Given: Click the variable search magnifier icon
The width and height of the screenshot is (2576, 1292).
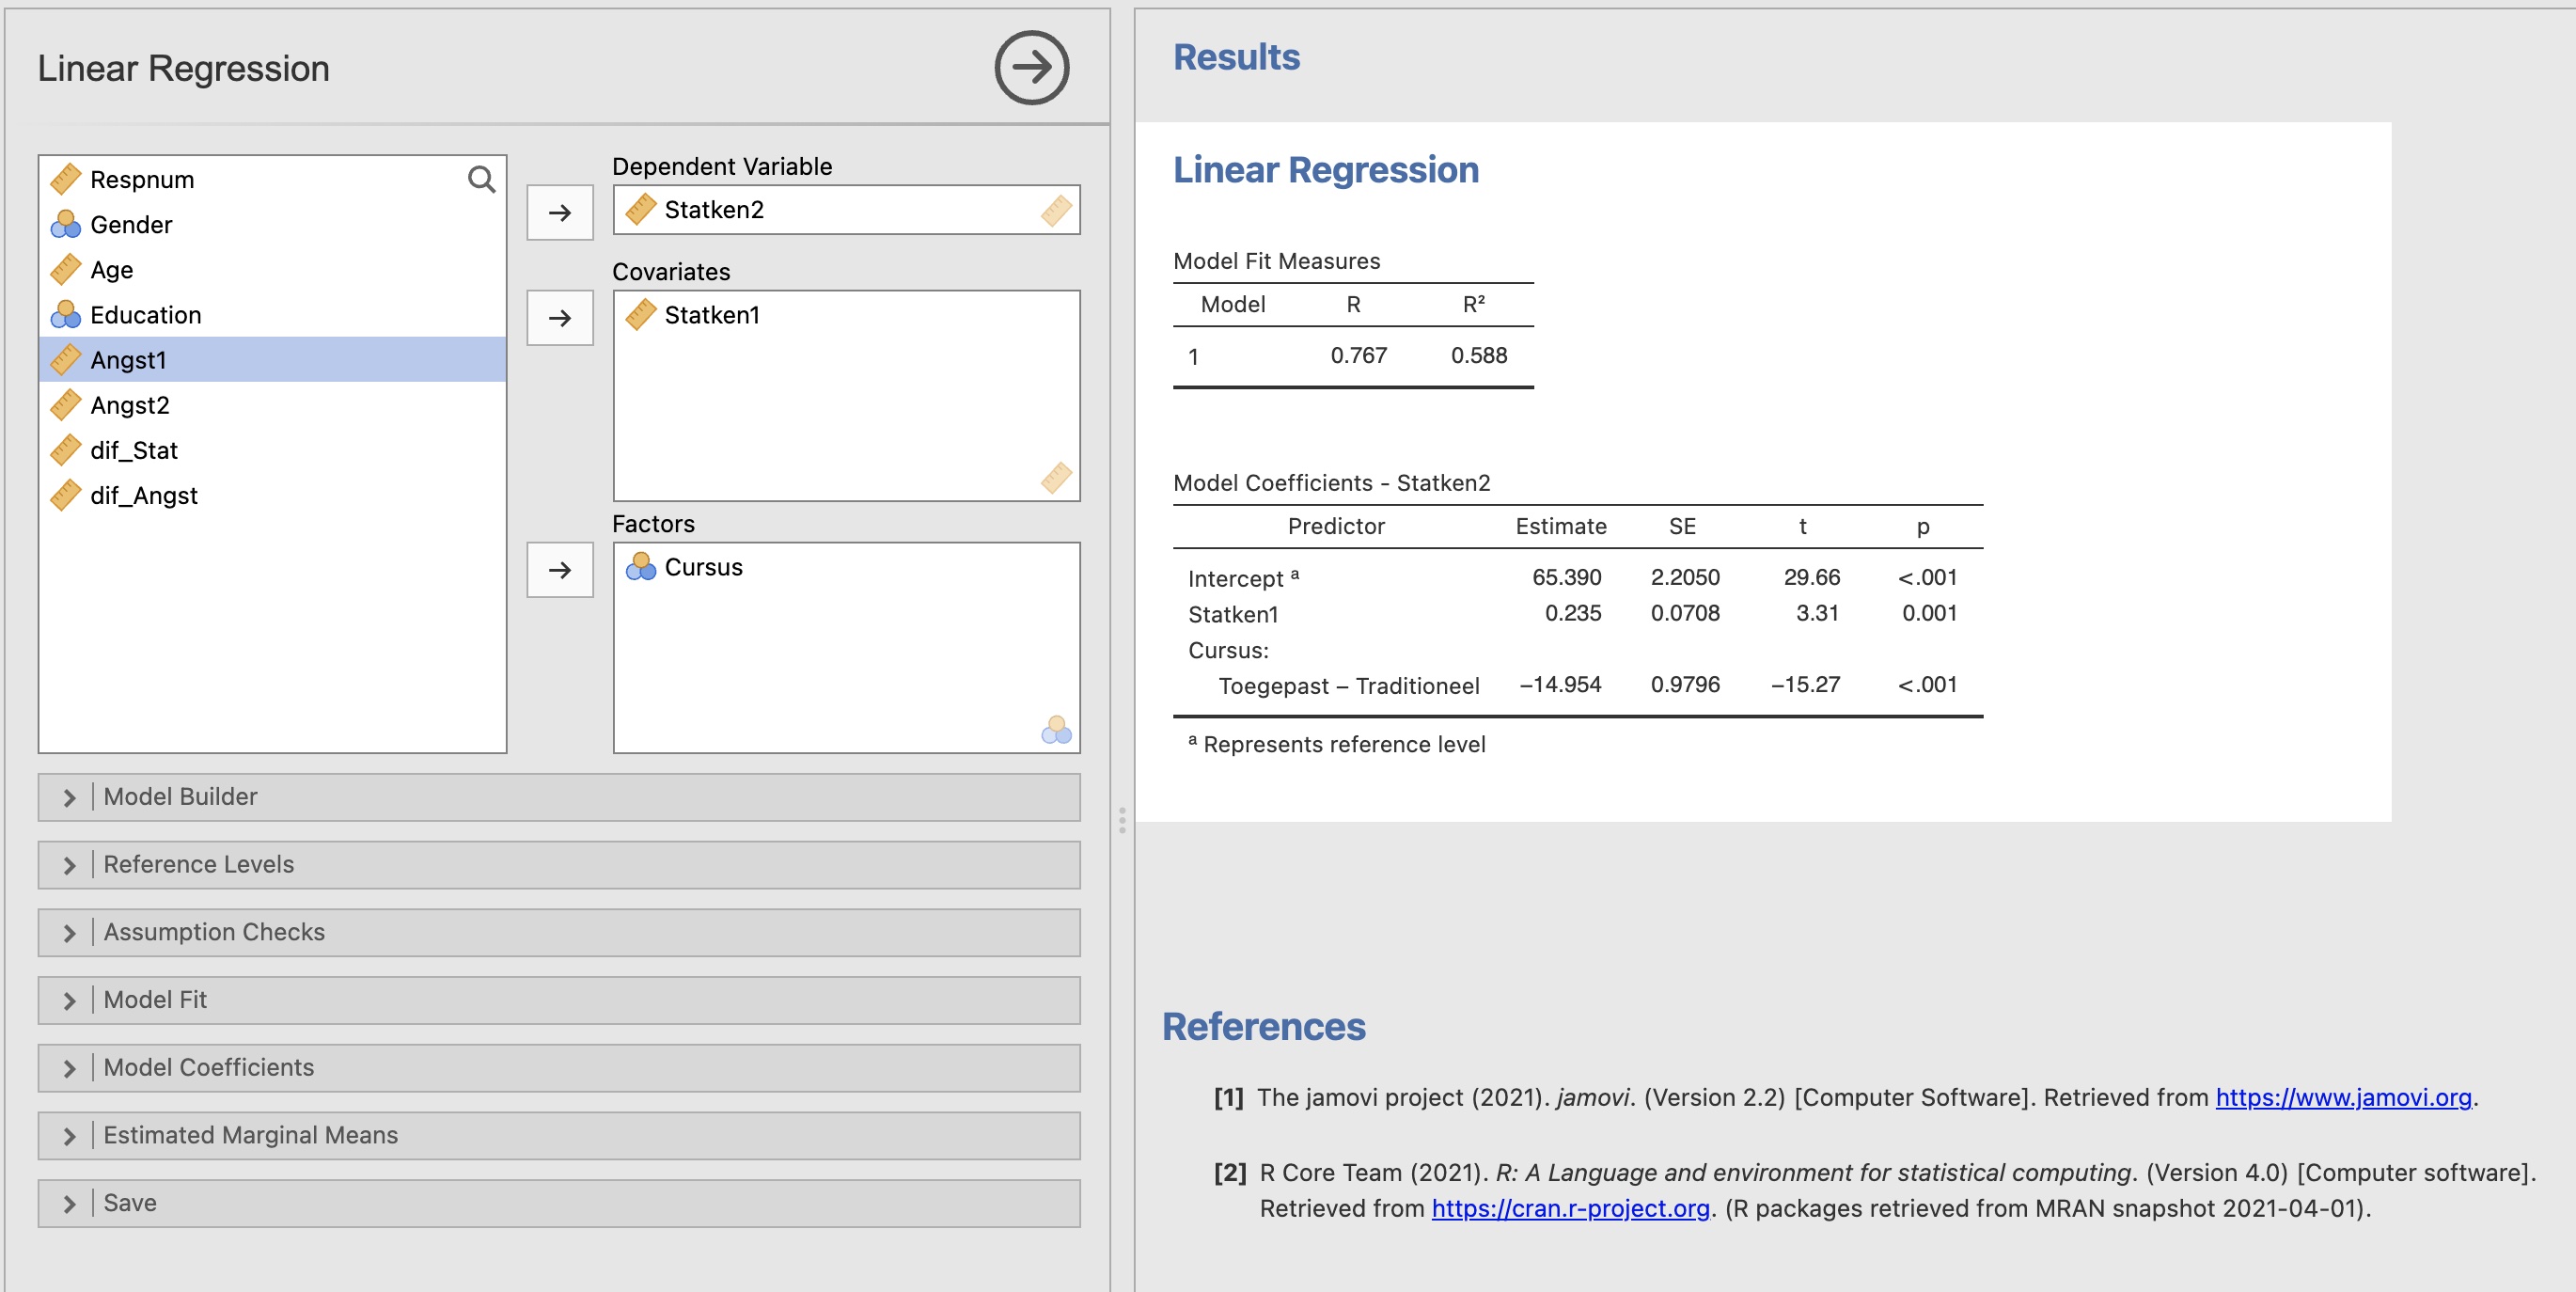Looking at the screenshot, I should 481,179.
